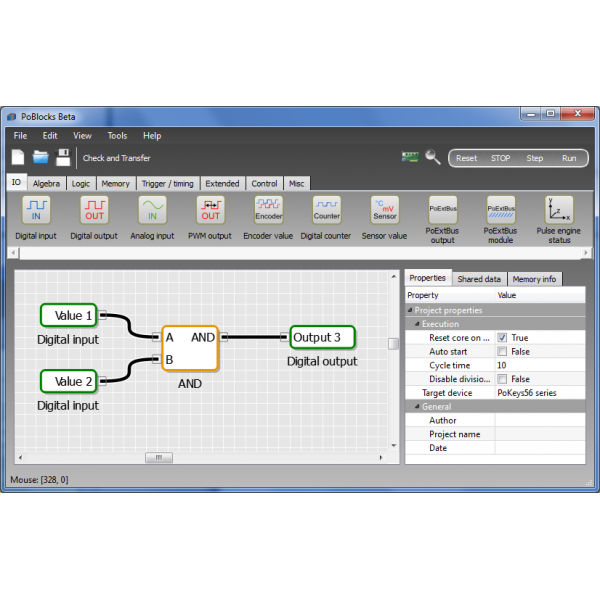The height and width of the screenshot is (600, 600).
Task: Open the View menu
Action: (x=82, y=135)
